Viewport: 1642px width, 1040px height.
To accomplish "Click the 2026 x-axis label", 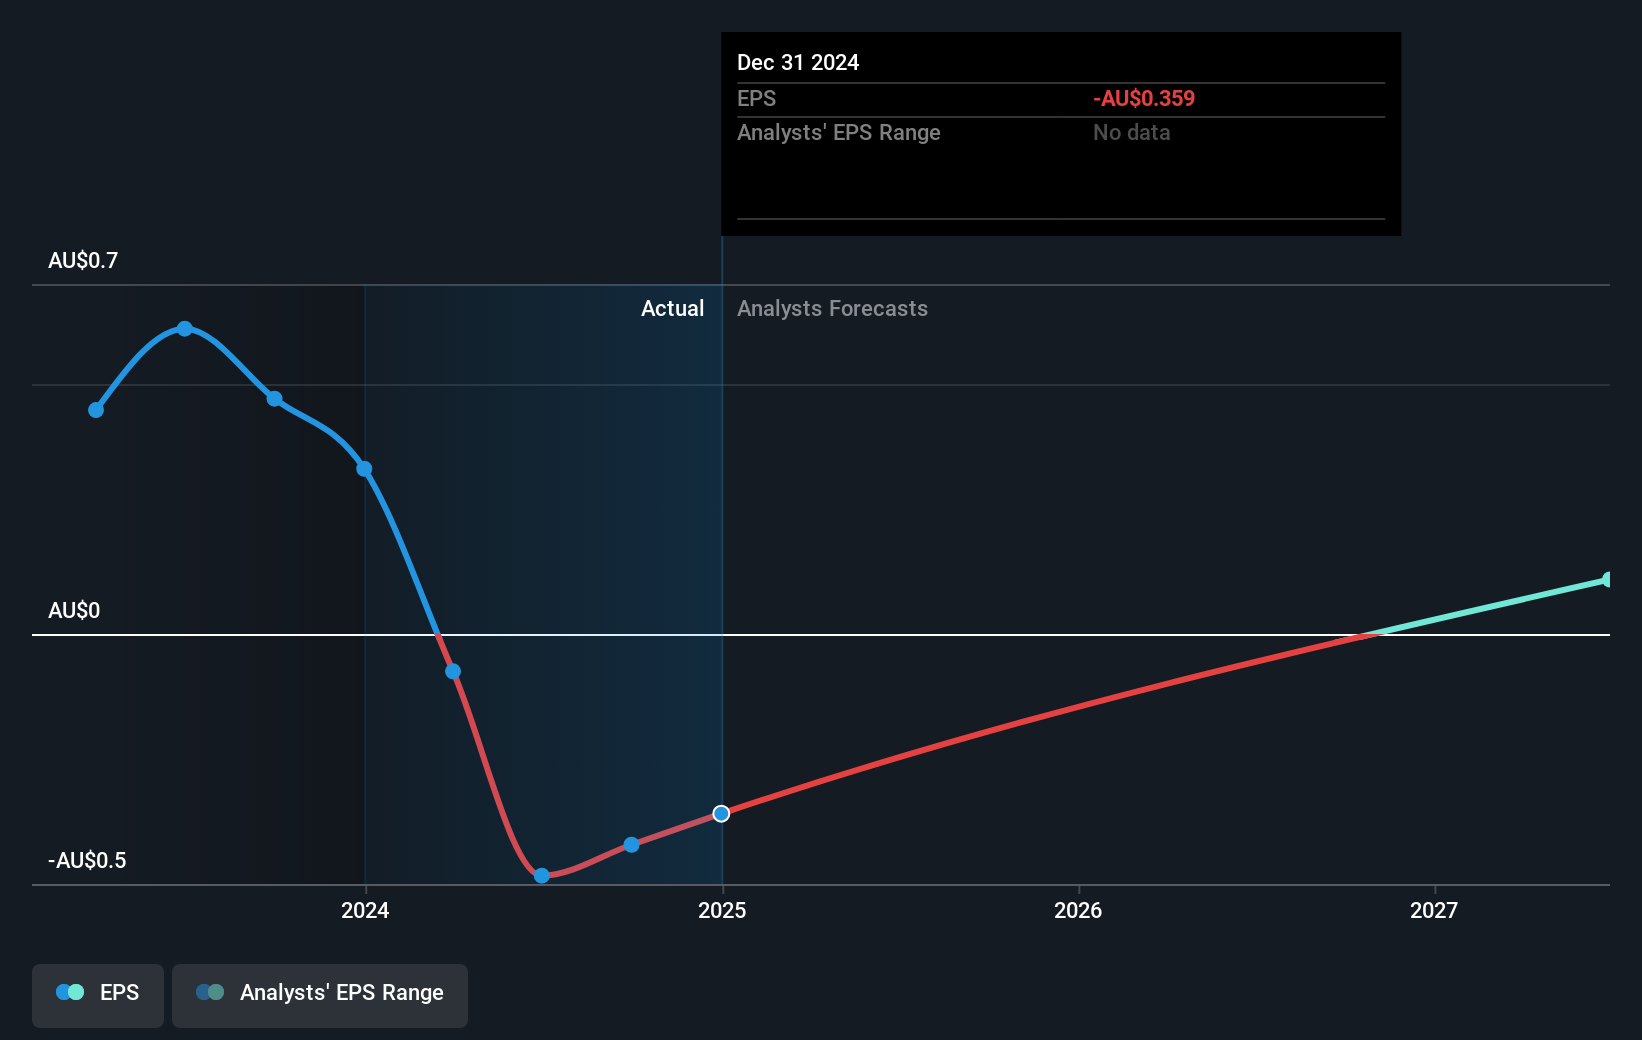I will click(x=1078, y=910).
